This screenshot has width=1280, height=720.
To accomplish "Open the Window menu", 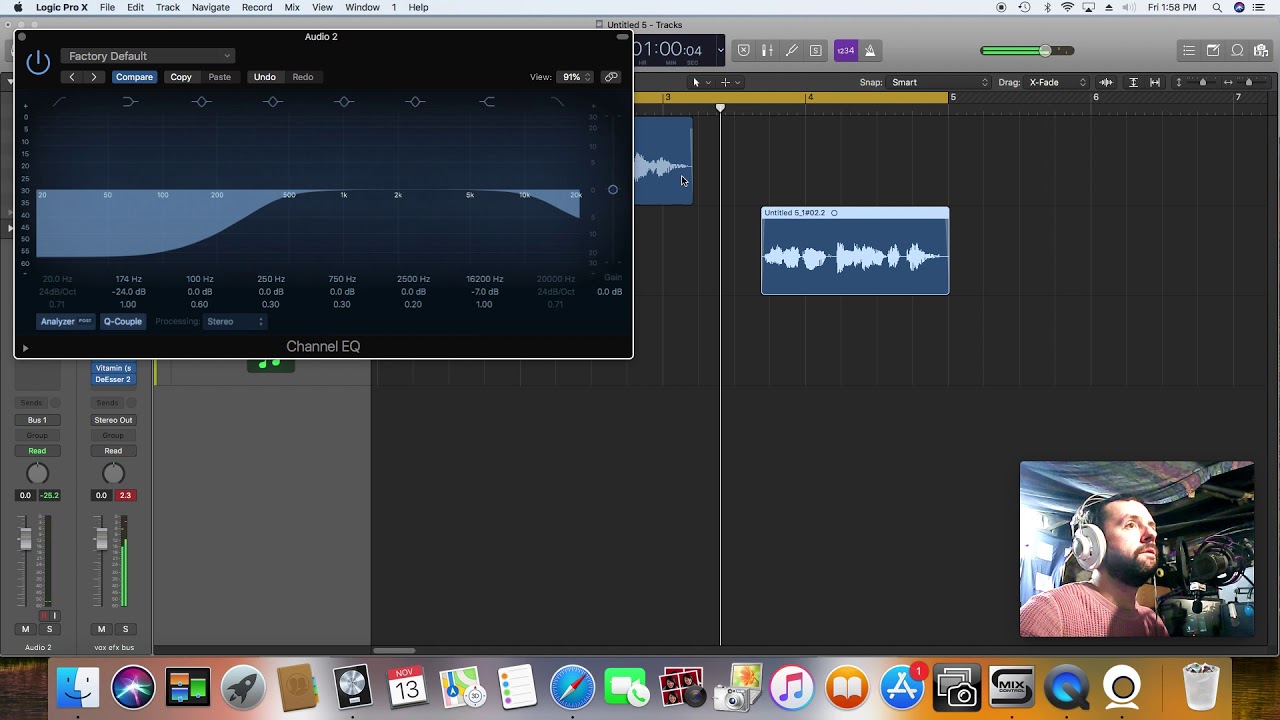I will click(362, 7).
